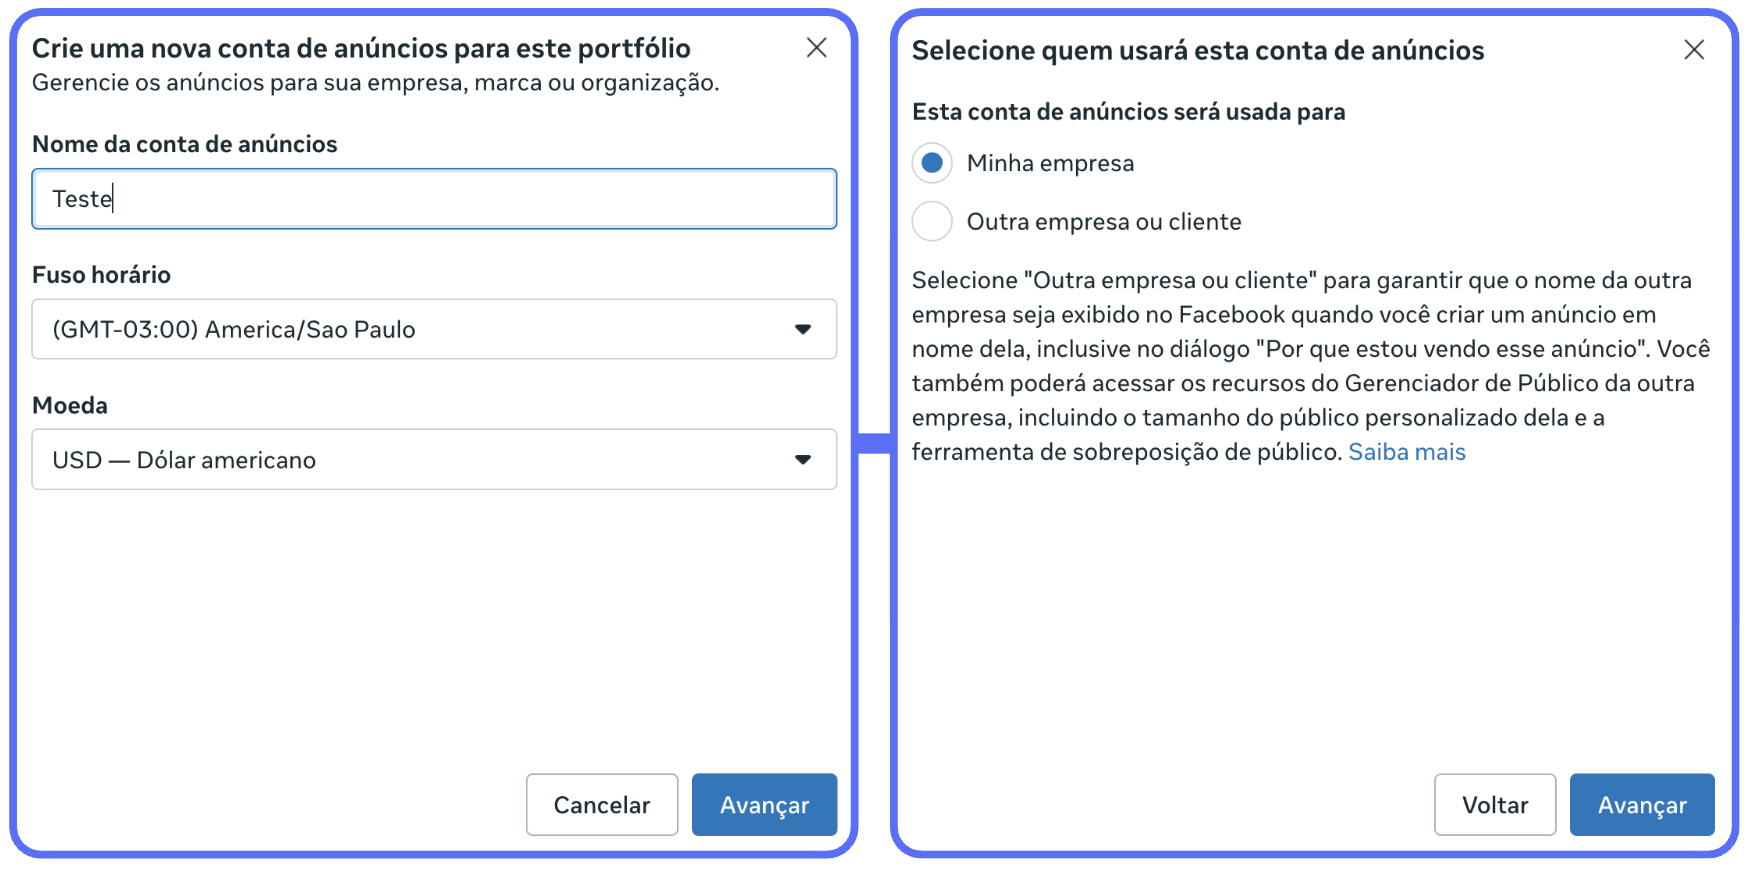Click the 'Moeda' field label
The height and width of the screenshot is (870, 1752).
[70, 405]
